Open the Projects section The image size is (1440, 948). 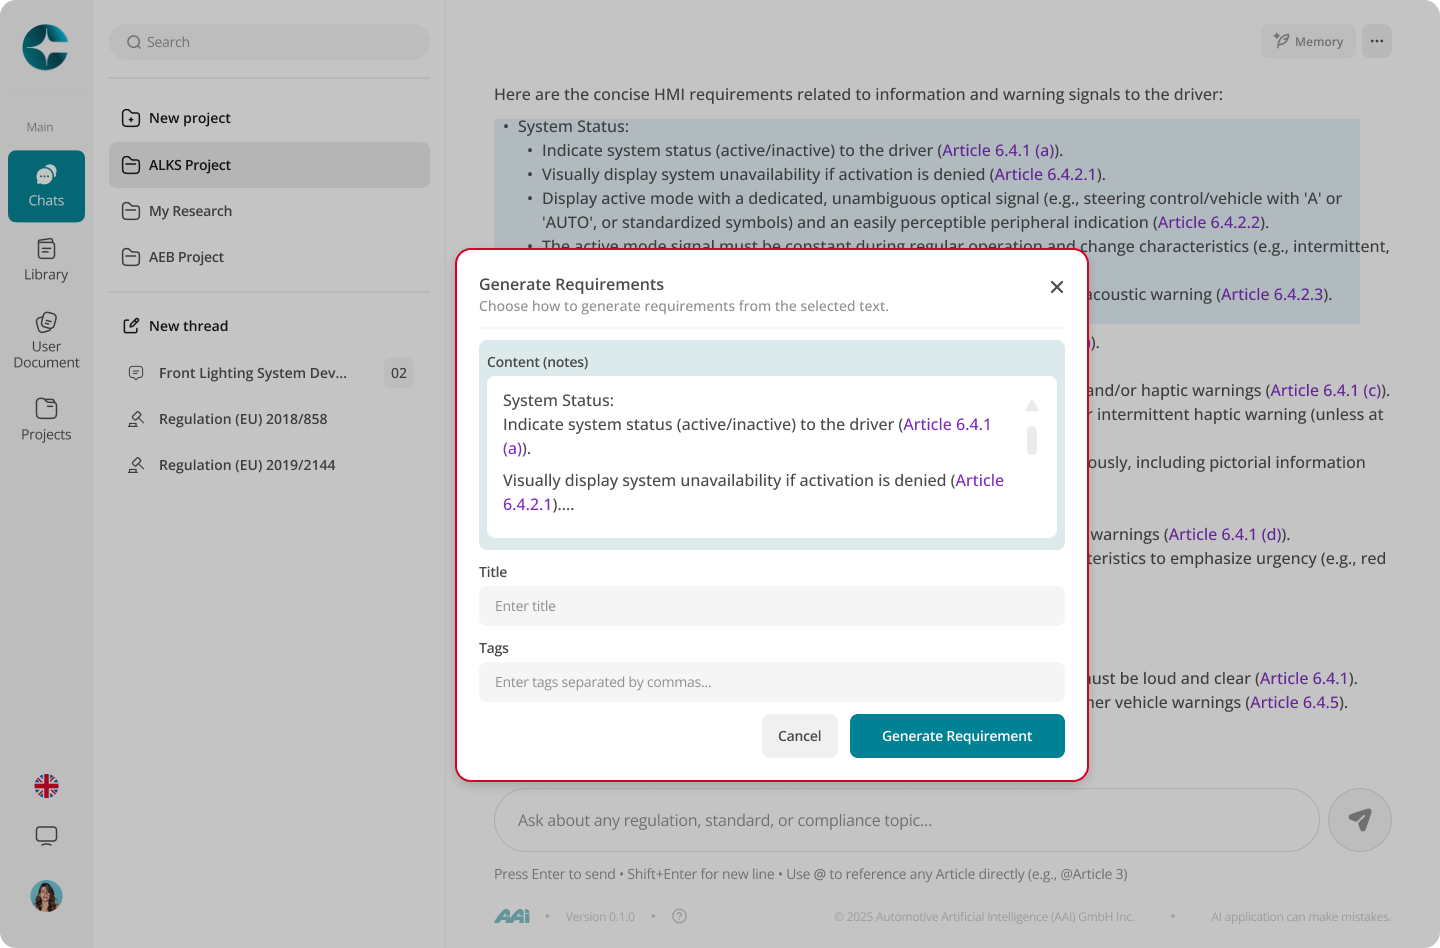tap(46, 419)
